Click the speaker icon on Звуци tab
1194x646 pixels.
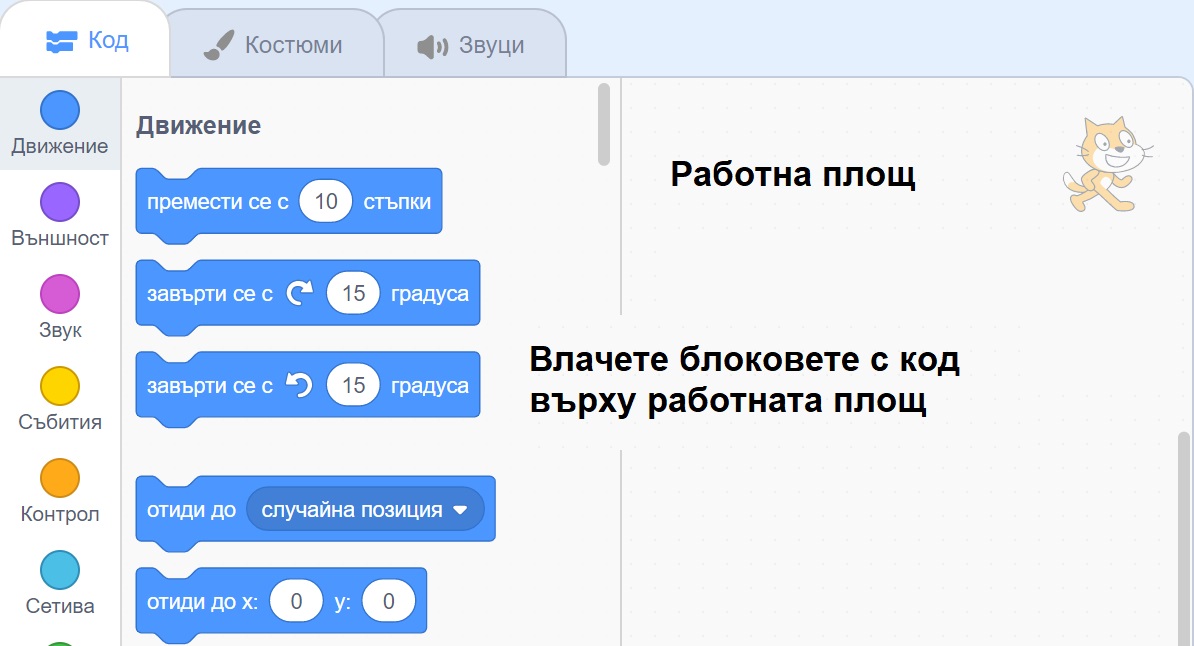(x=433, y=46)
